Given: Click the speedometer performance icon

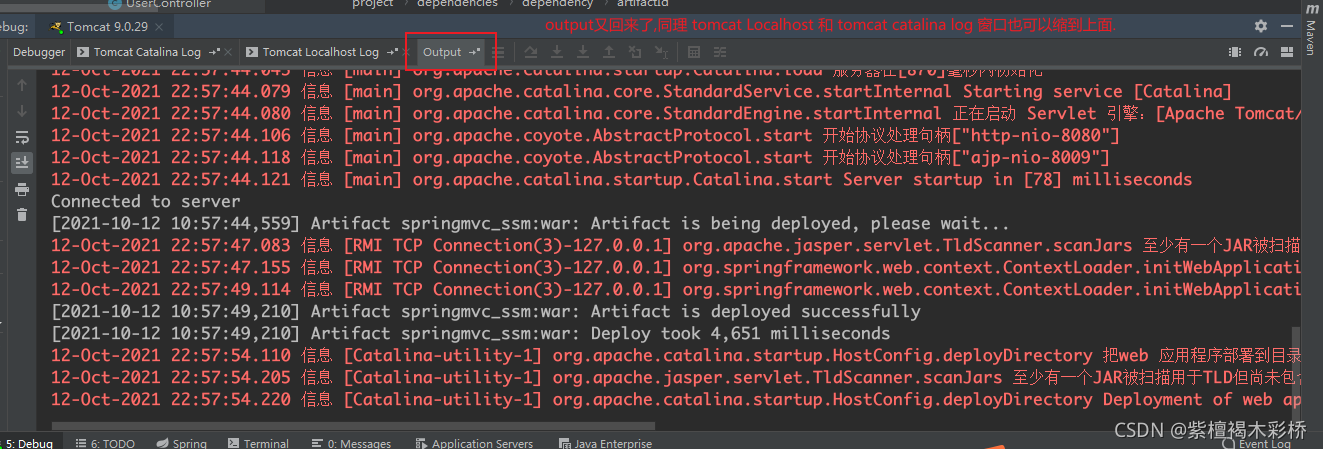Looking at the screenshot, I should (1261, 52).
